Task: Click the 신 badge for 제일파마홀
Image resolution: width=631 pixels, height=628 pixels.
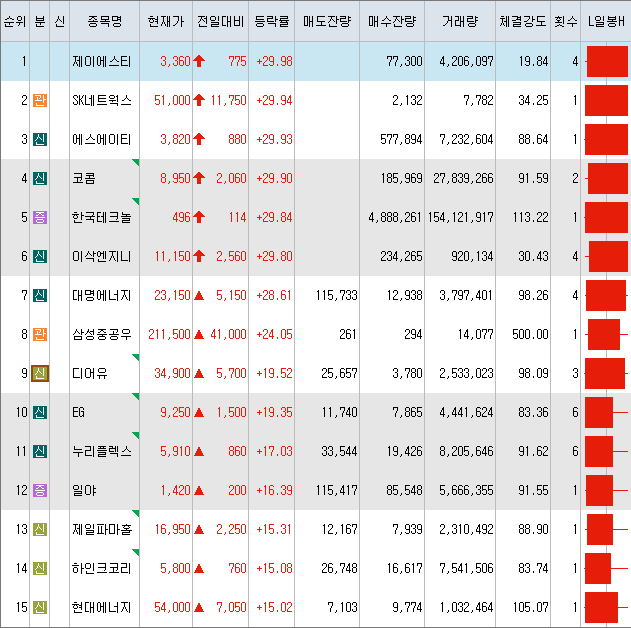Action: pos(39,529)
